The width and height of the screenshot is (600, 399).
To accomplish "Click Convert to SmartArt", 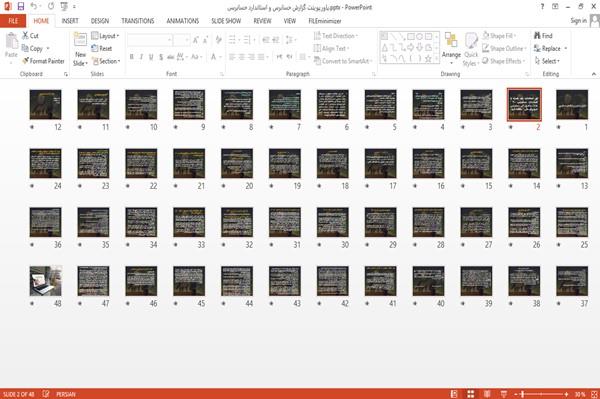I will tap(342, 61).
